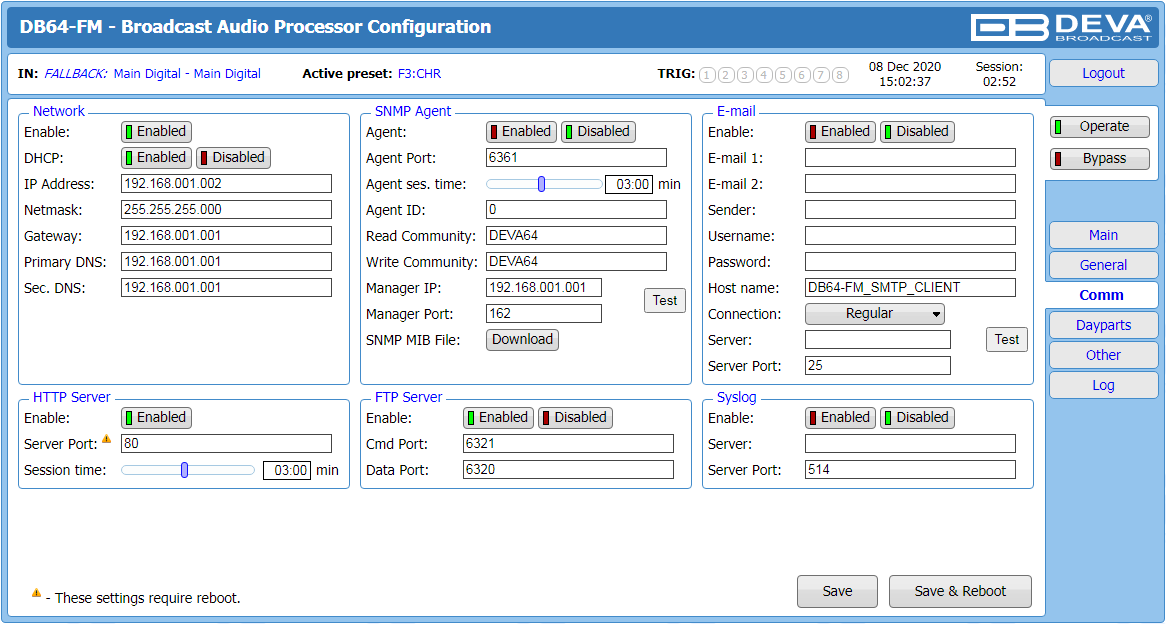1166x624 pixels.
Task: Click the Gateway field
Action: pyautogui.click(x=226, y=236)
